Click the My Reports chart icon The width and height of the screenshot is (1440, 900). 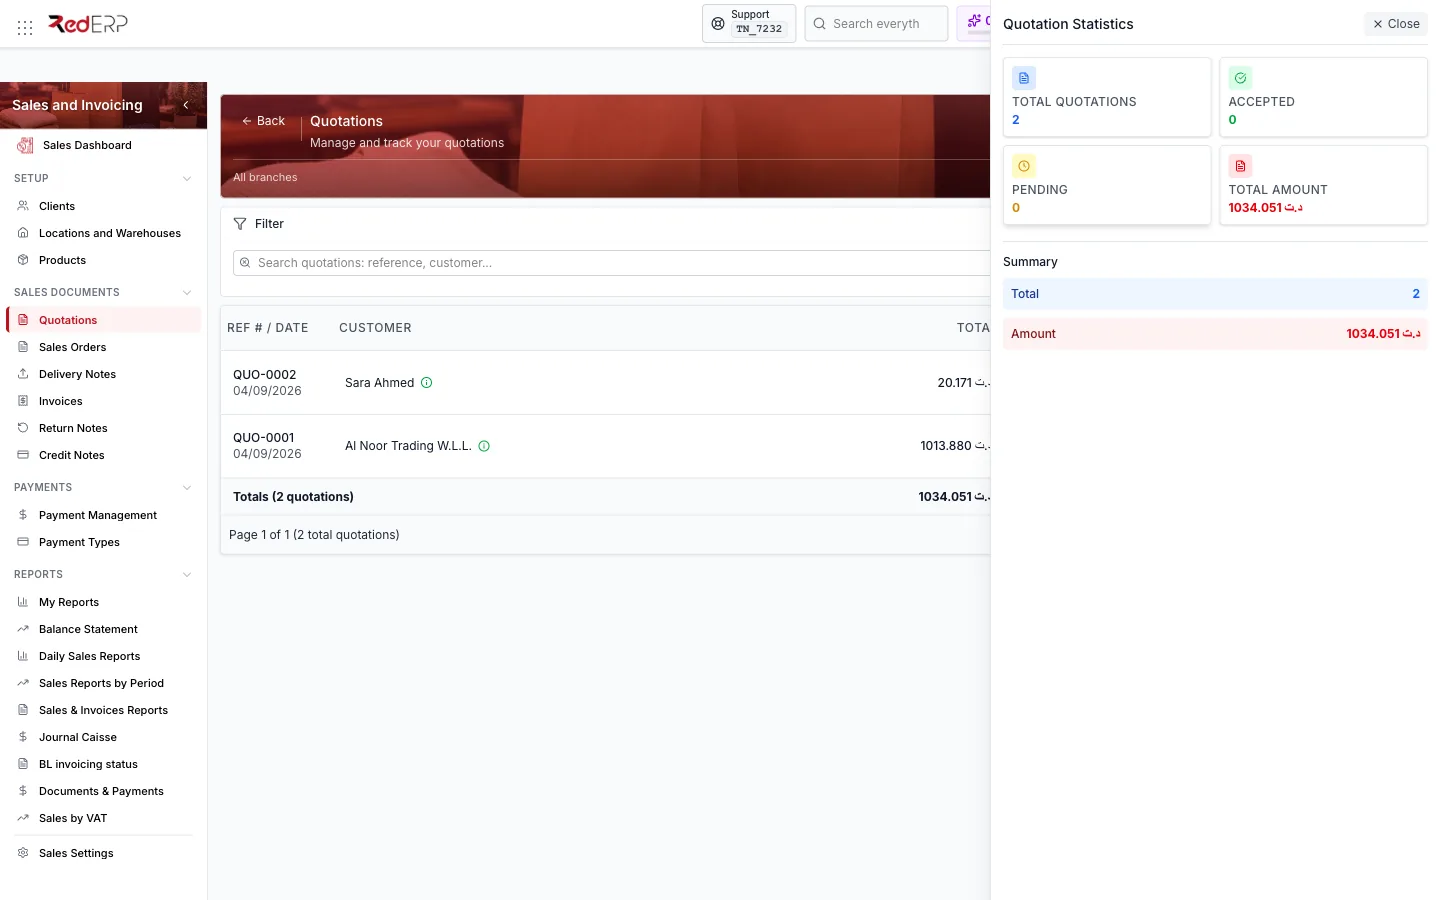click(x=23, y=602)
